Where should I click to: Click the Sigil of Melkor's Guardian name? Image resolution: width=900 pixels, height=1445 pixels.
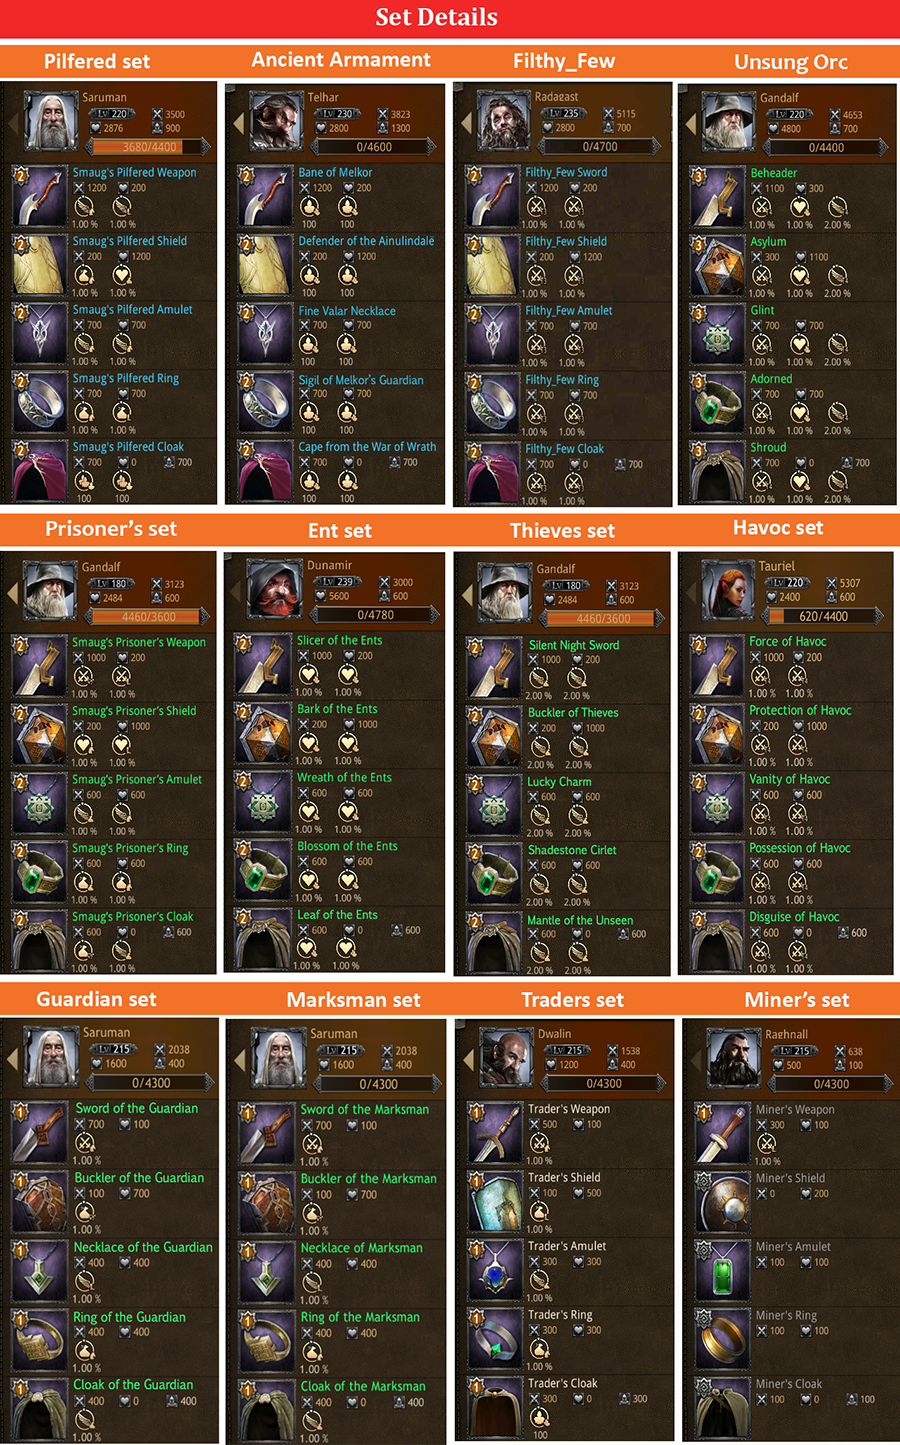pos(361,380)
